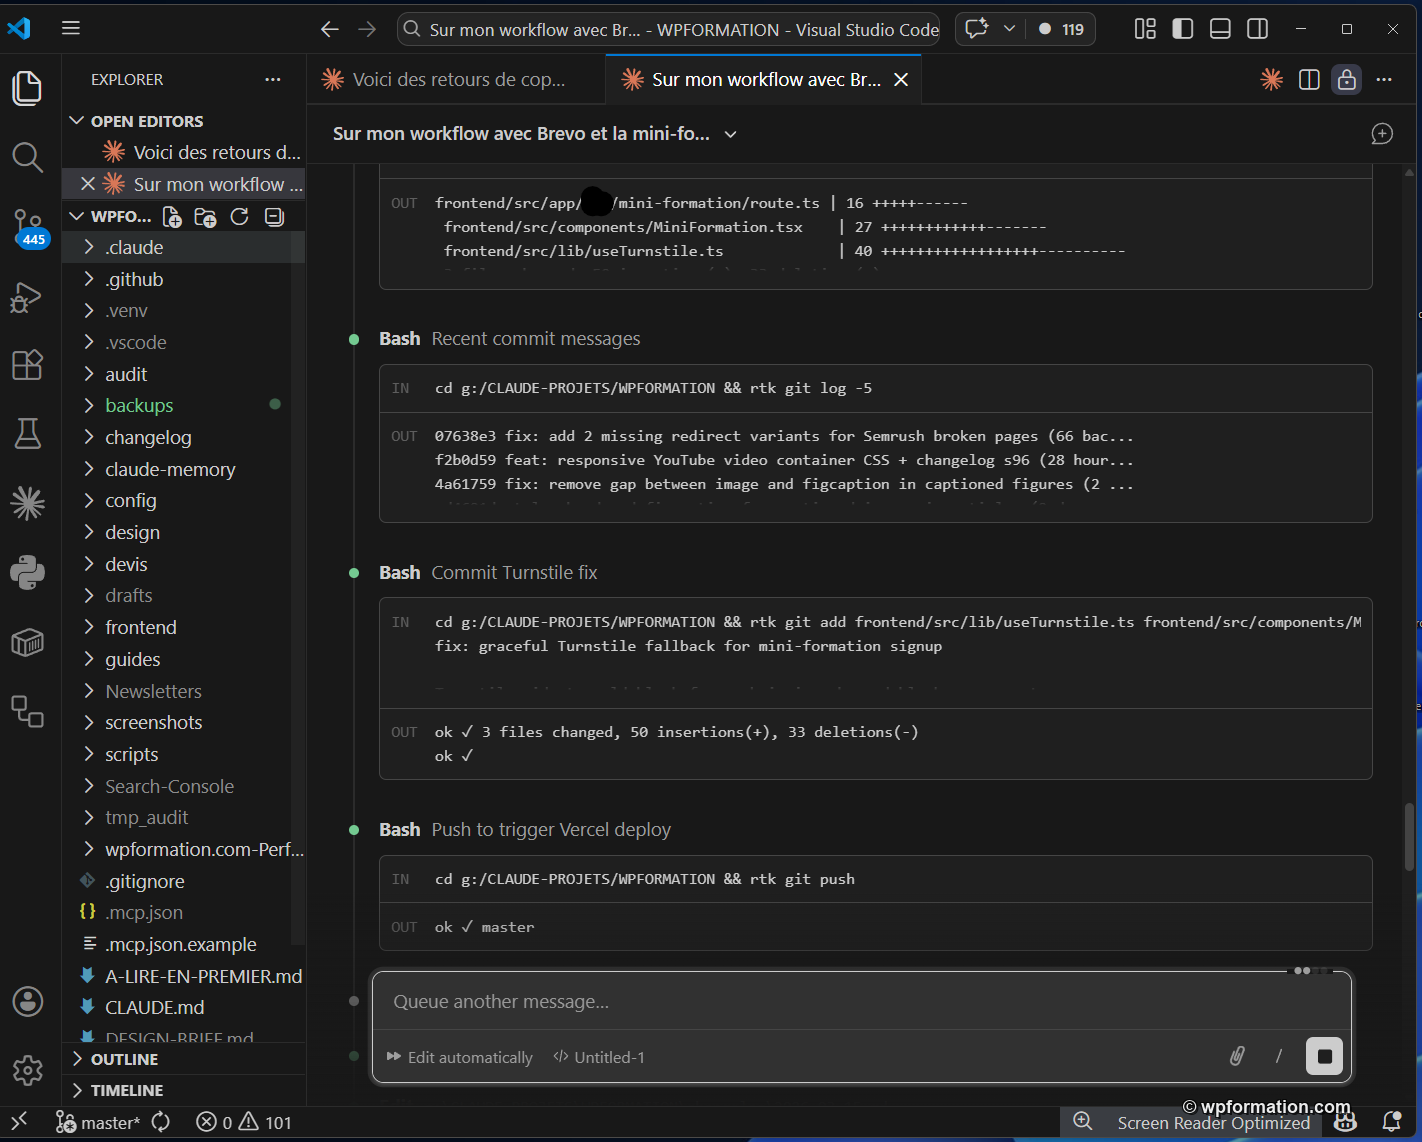Click the slash commands button
Viewport: 1422px width, 1142px height.
pyautogui.click(x=1279, y=1056)
